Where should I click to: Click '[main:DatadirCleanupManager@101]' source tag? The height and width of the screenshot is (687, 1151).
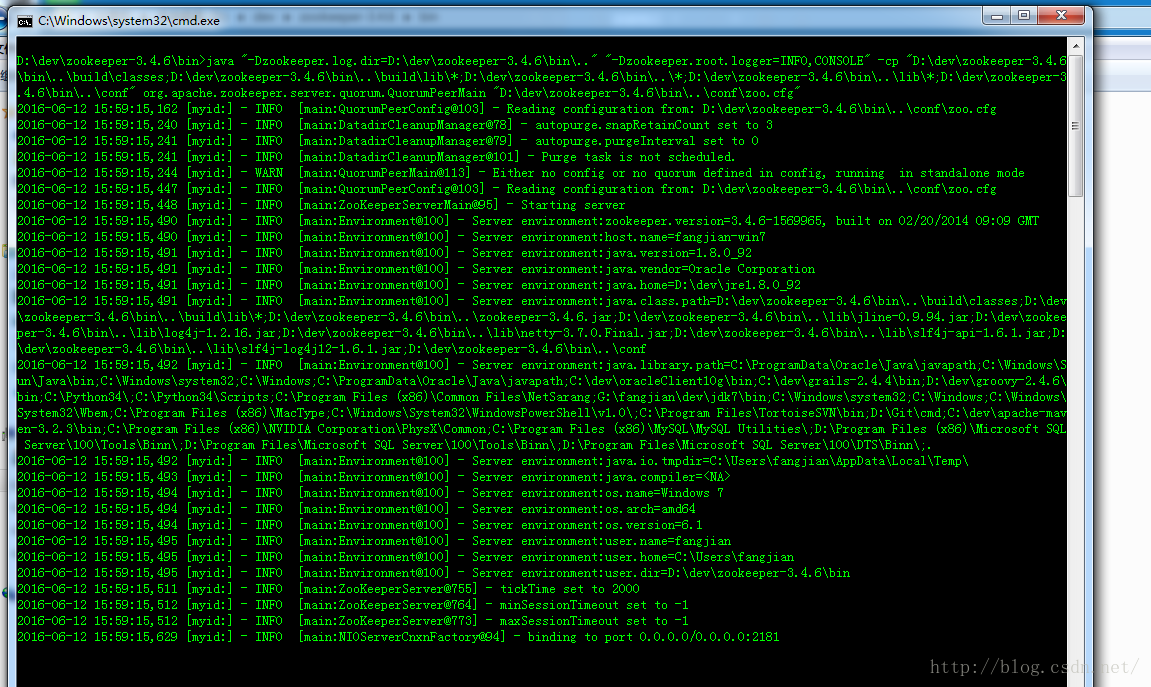(408, 157)
